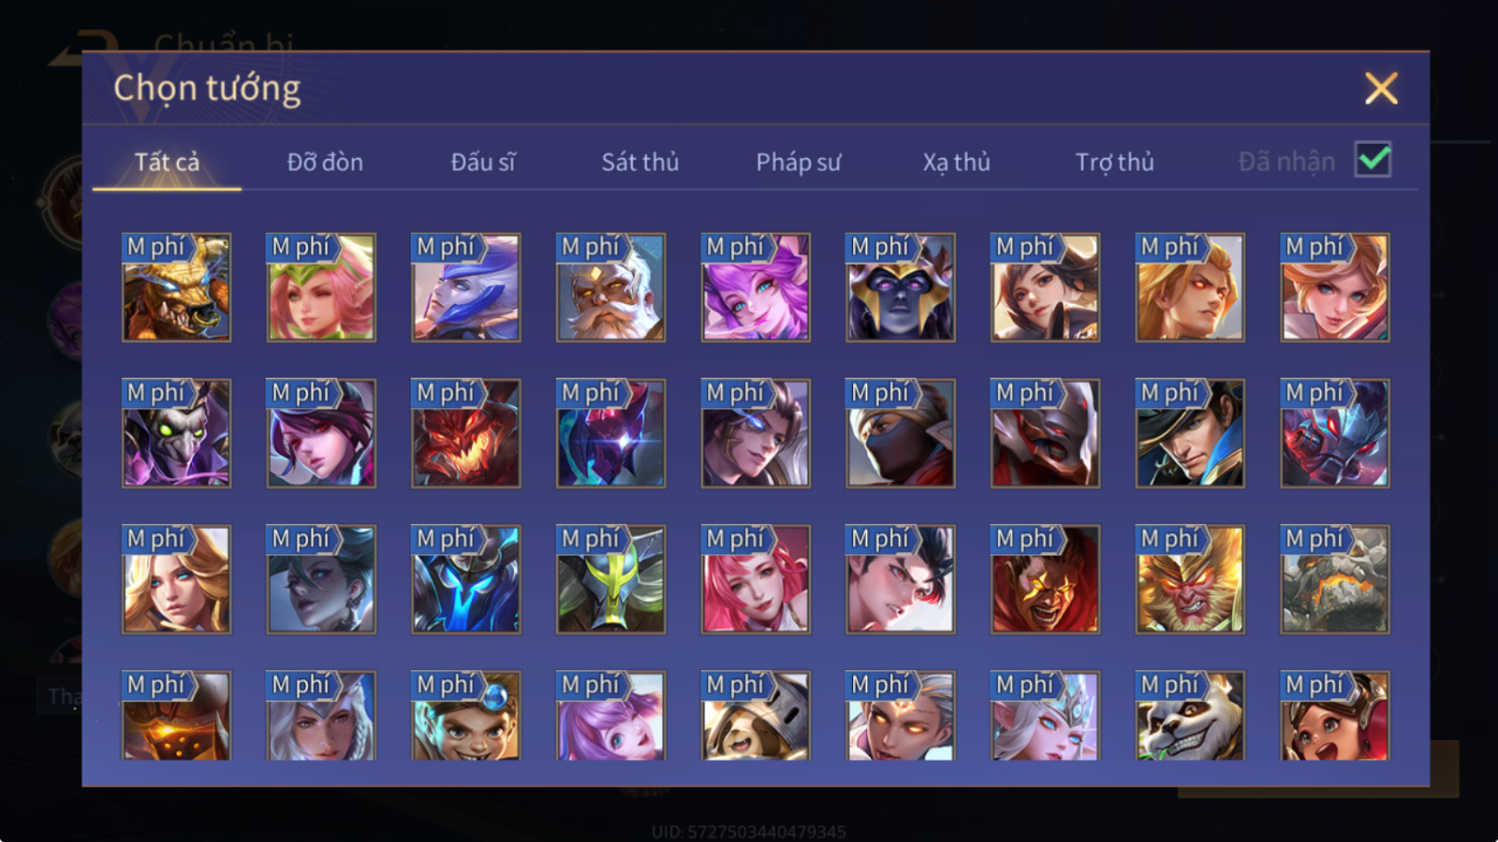The width and height of the screenshot is (1498, 842).
Task: Select the green-eyed purple joker hero
Action: 176,433
